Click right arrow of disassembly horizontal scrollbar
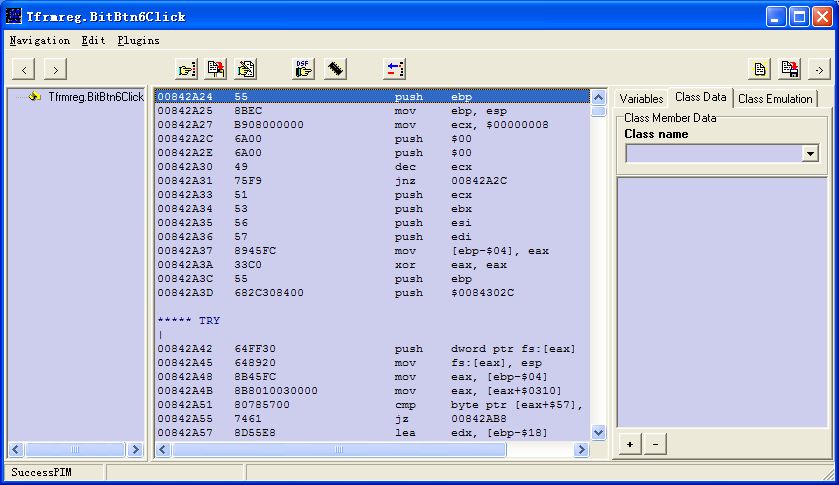The height and width of the screenshot is (485, 839). (581, 450)
